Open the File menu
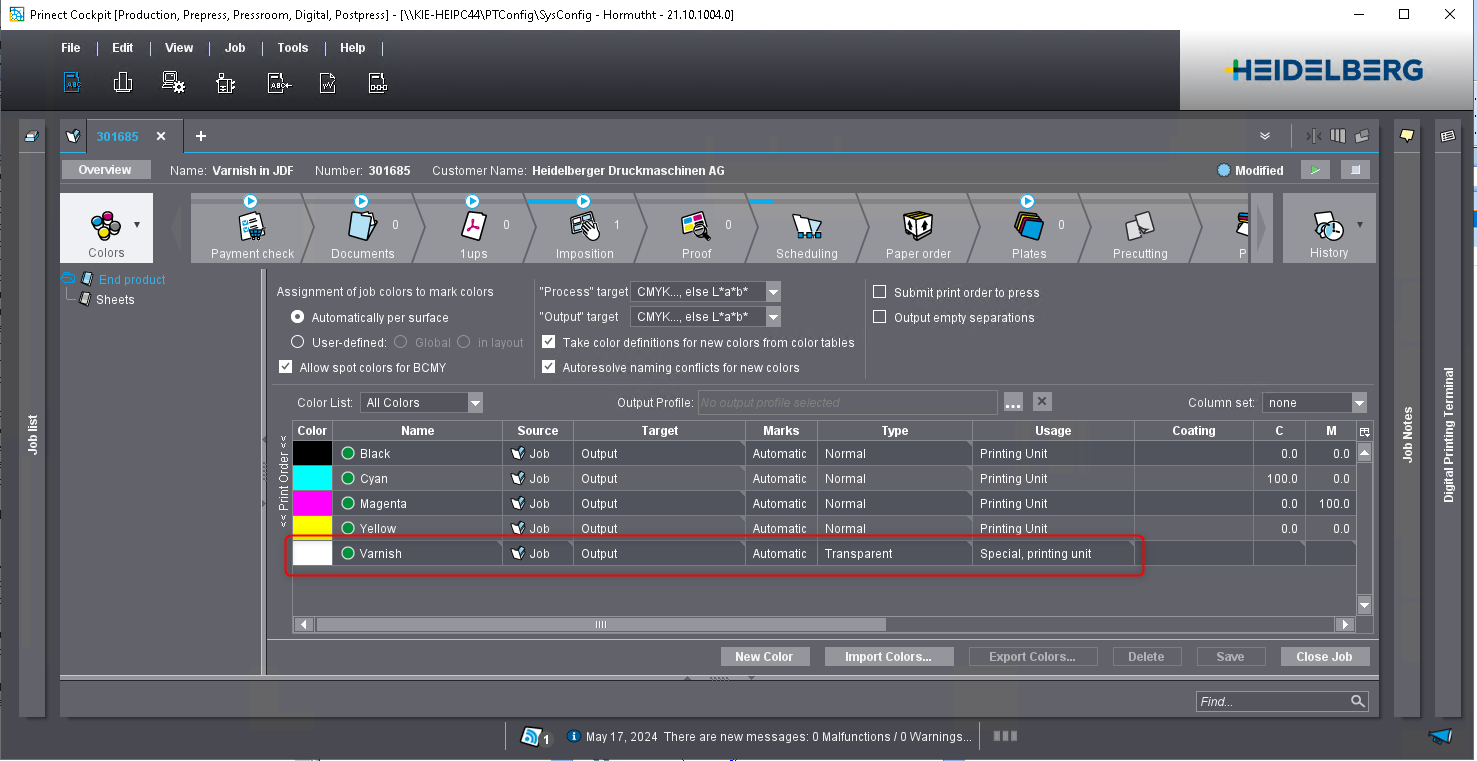This screenshot has width=1477, height=761. [x=70, y=48]
